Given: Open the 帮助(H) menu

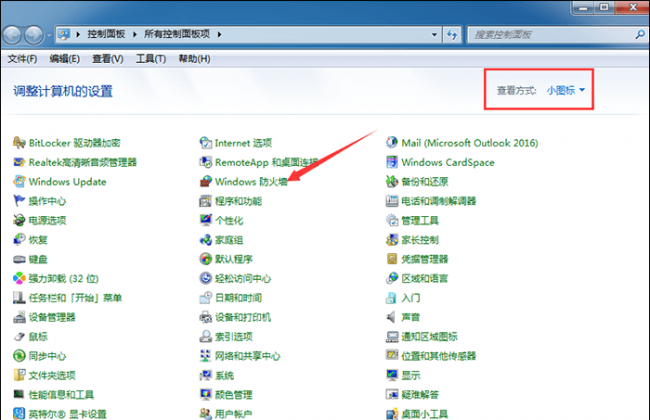Looking at the screenshot, I should [194, 59].
